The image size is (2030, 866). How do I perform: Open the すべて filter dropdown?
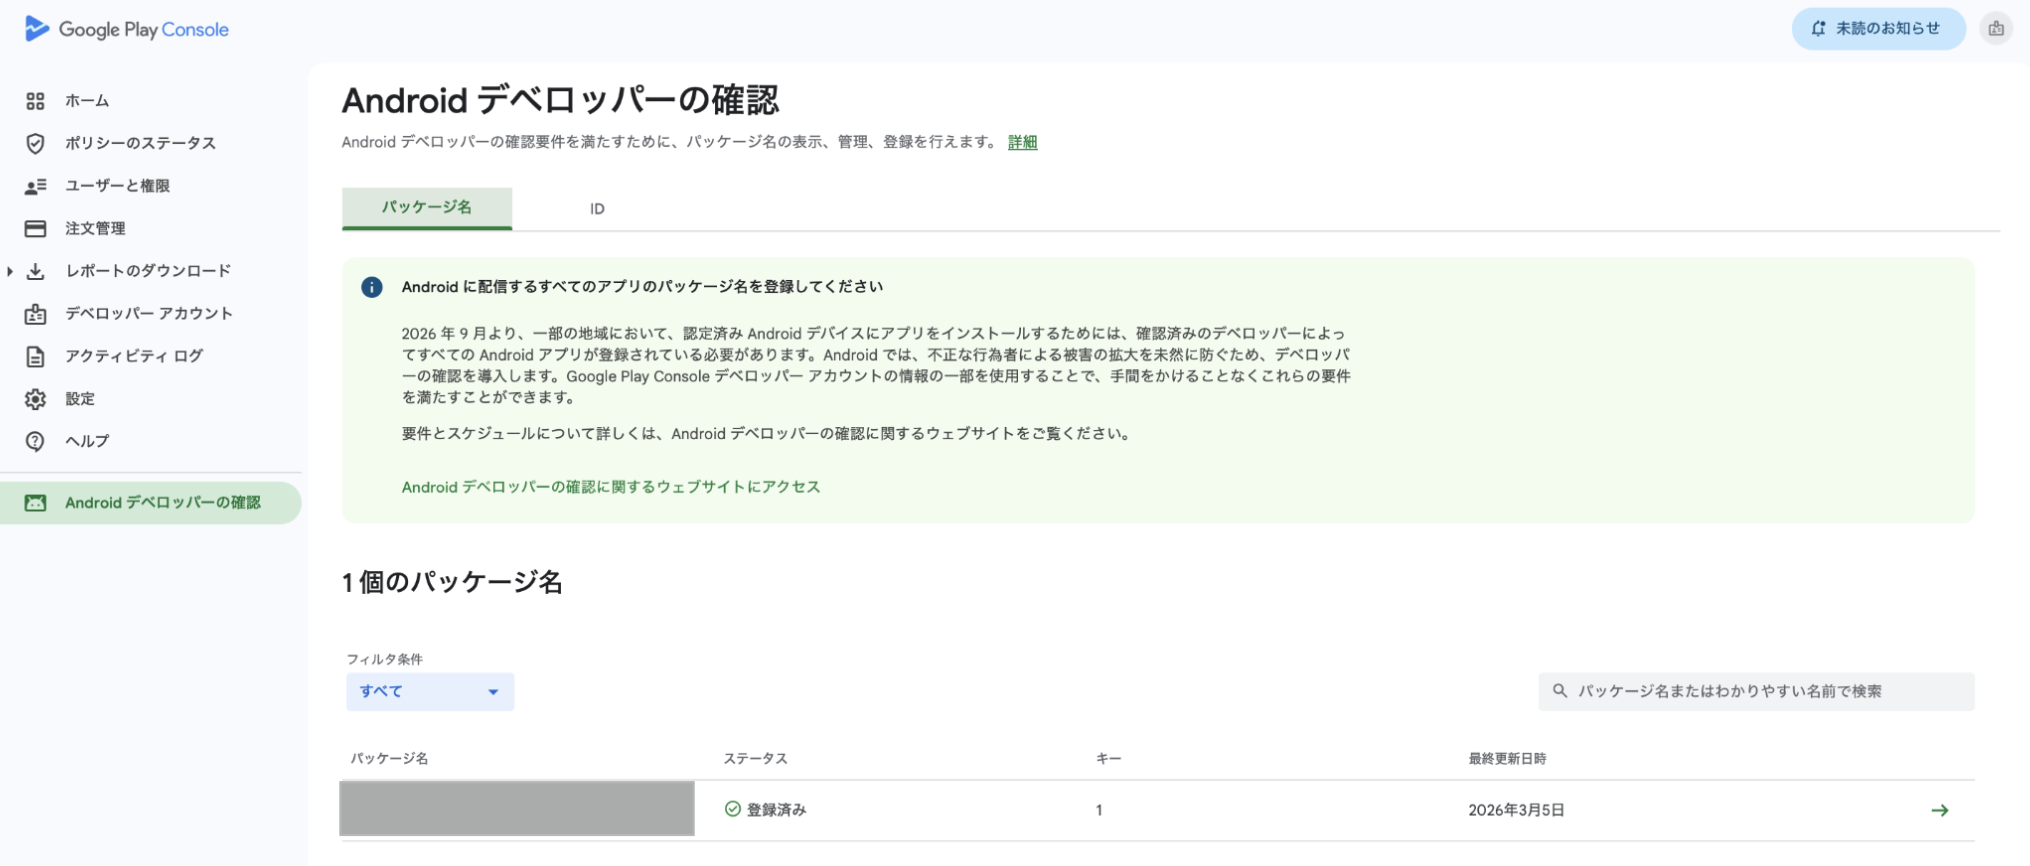click(430, 692)
